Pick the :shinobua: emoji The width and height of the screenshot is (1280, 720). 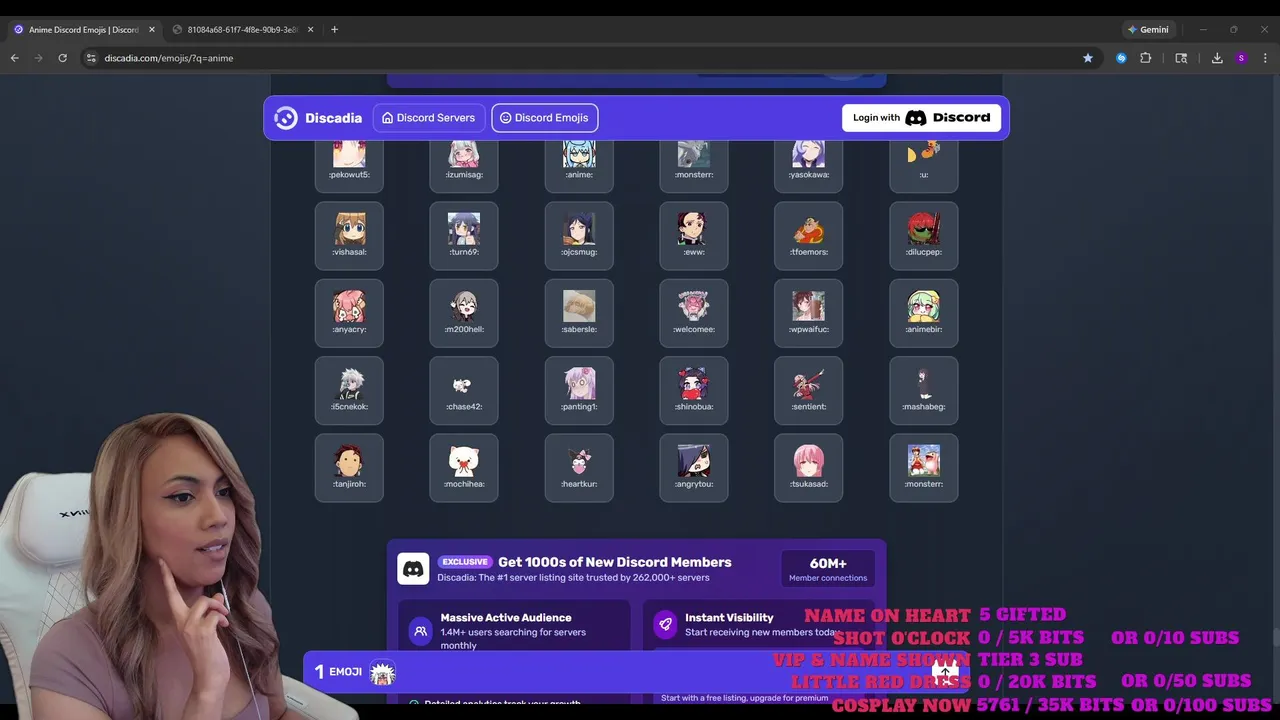(694, 390)
